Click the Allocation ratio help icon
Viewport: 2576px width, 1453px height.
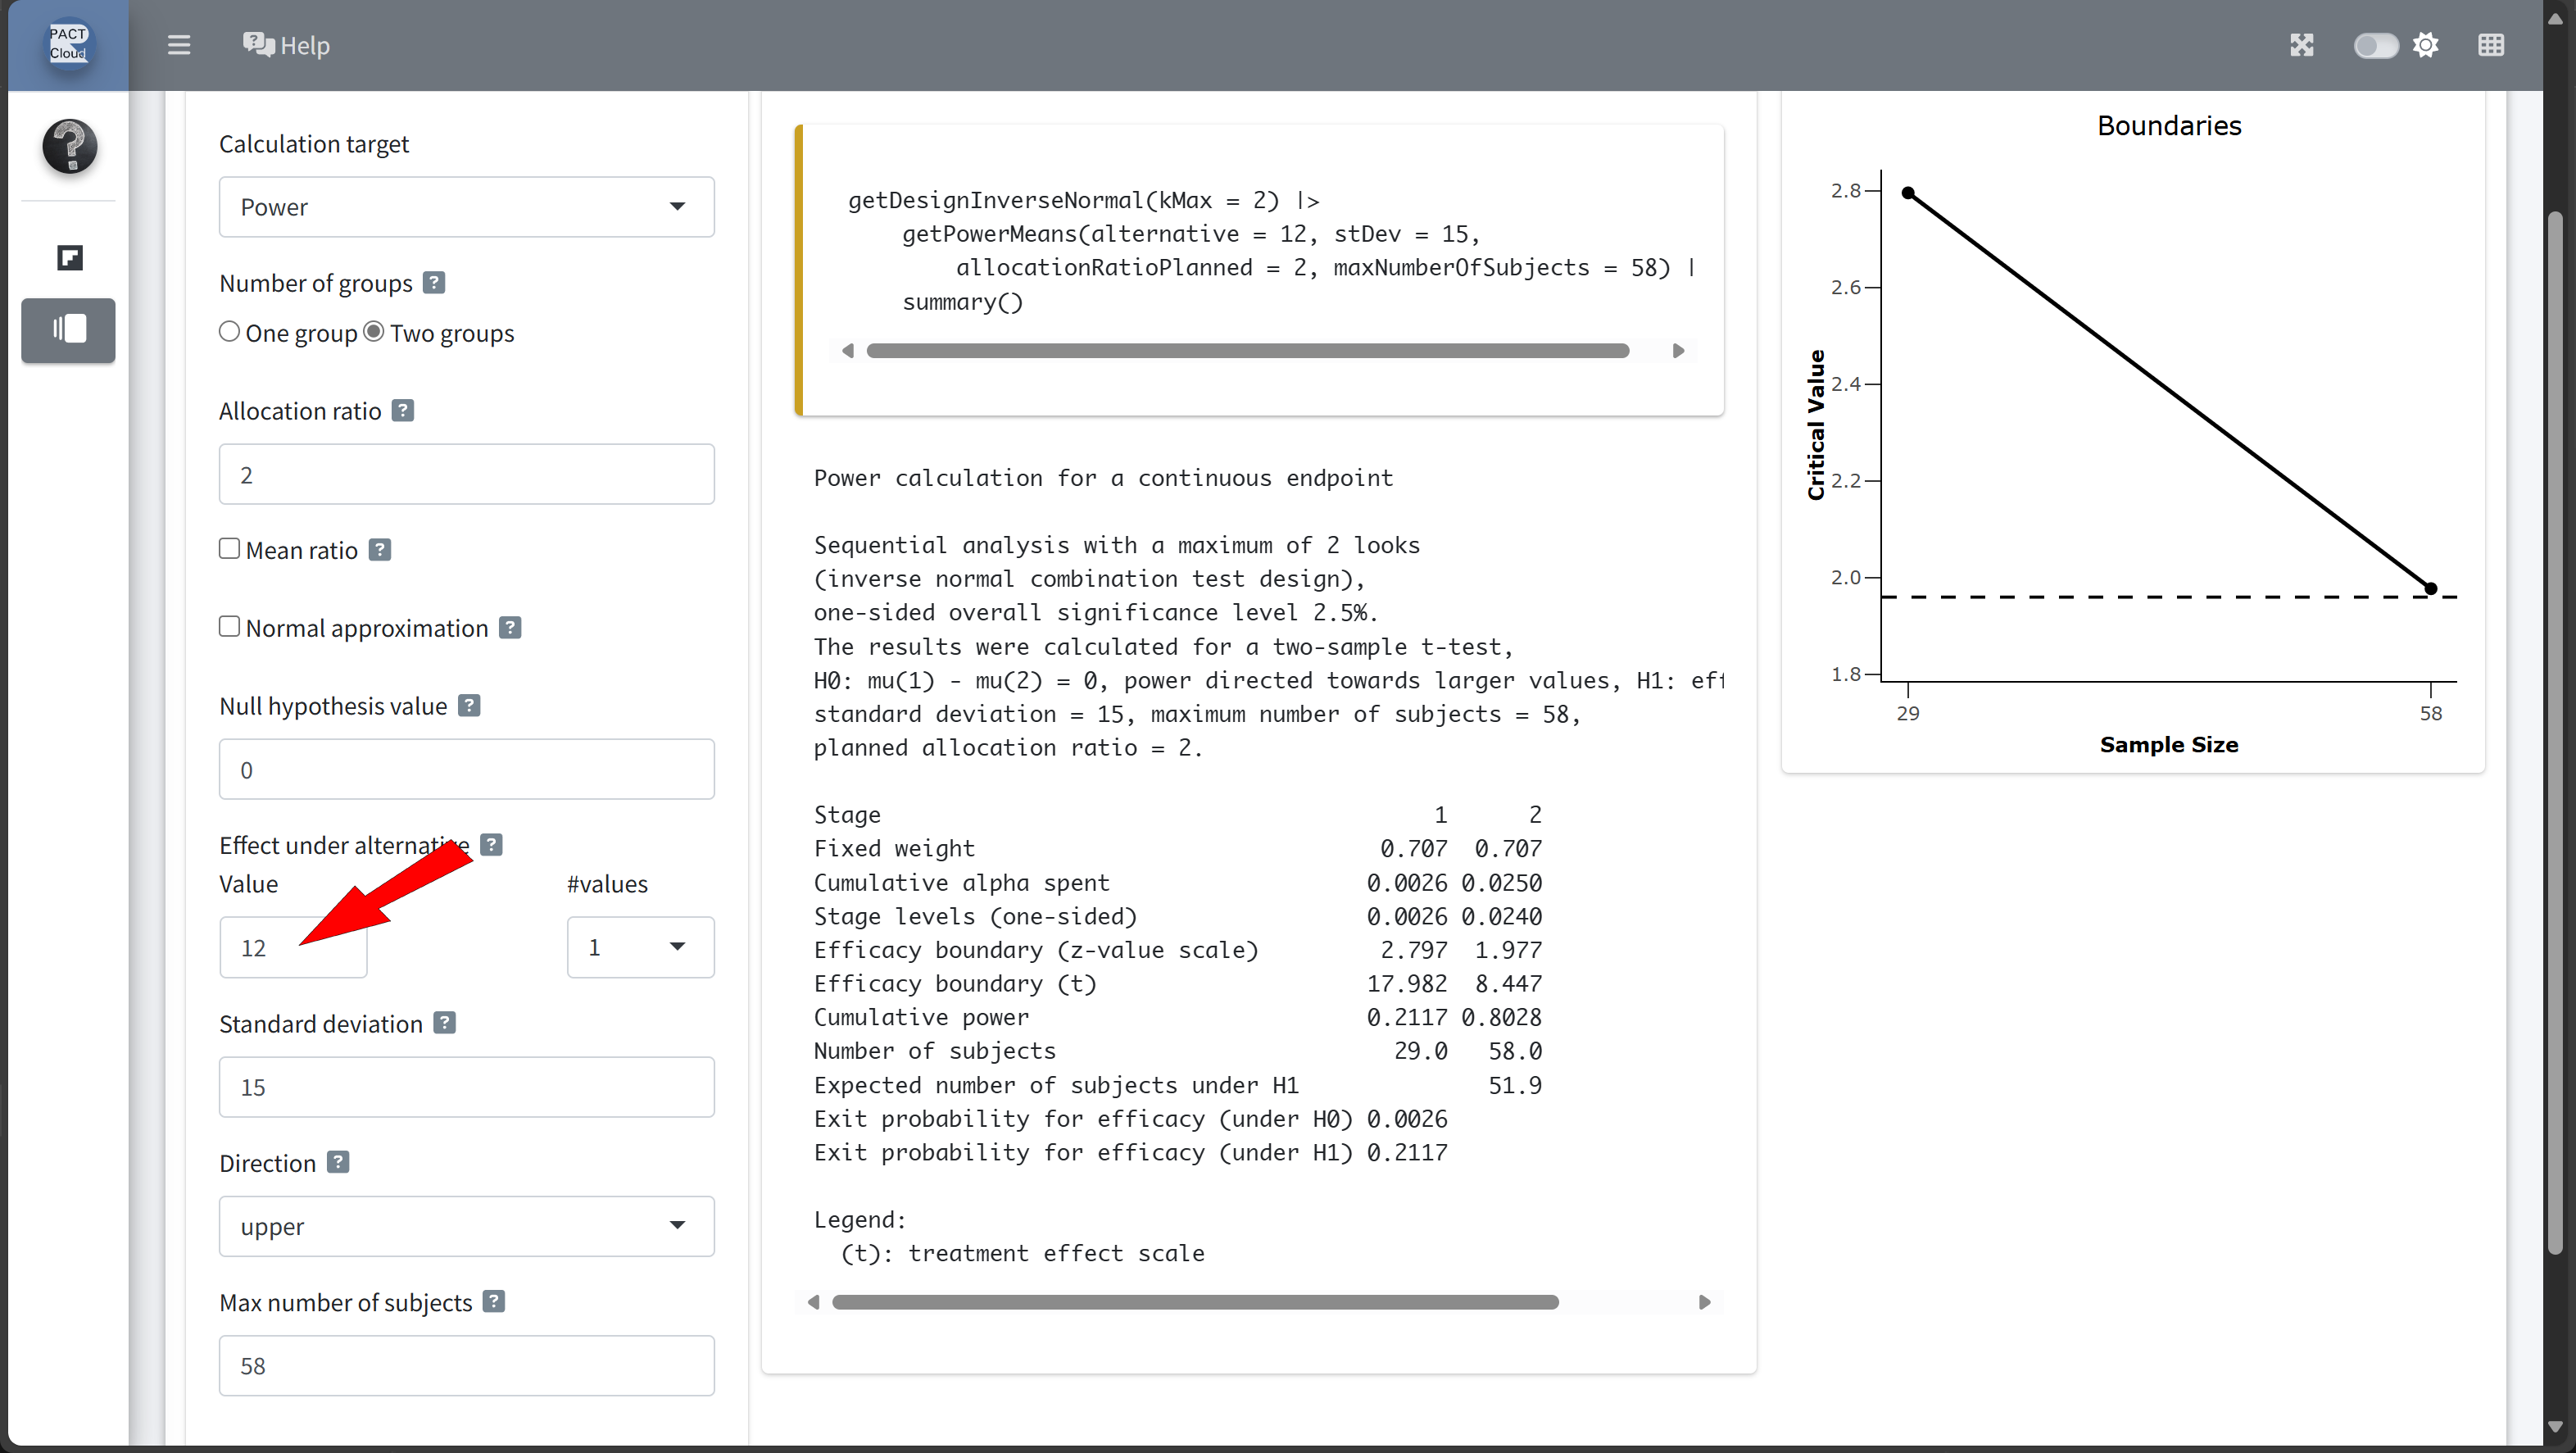pos(403,411)
